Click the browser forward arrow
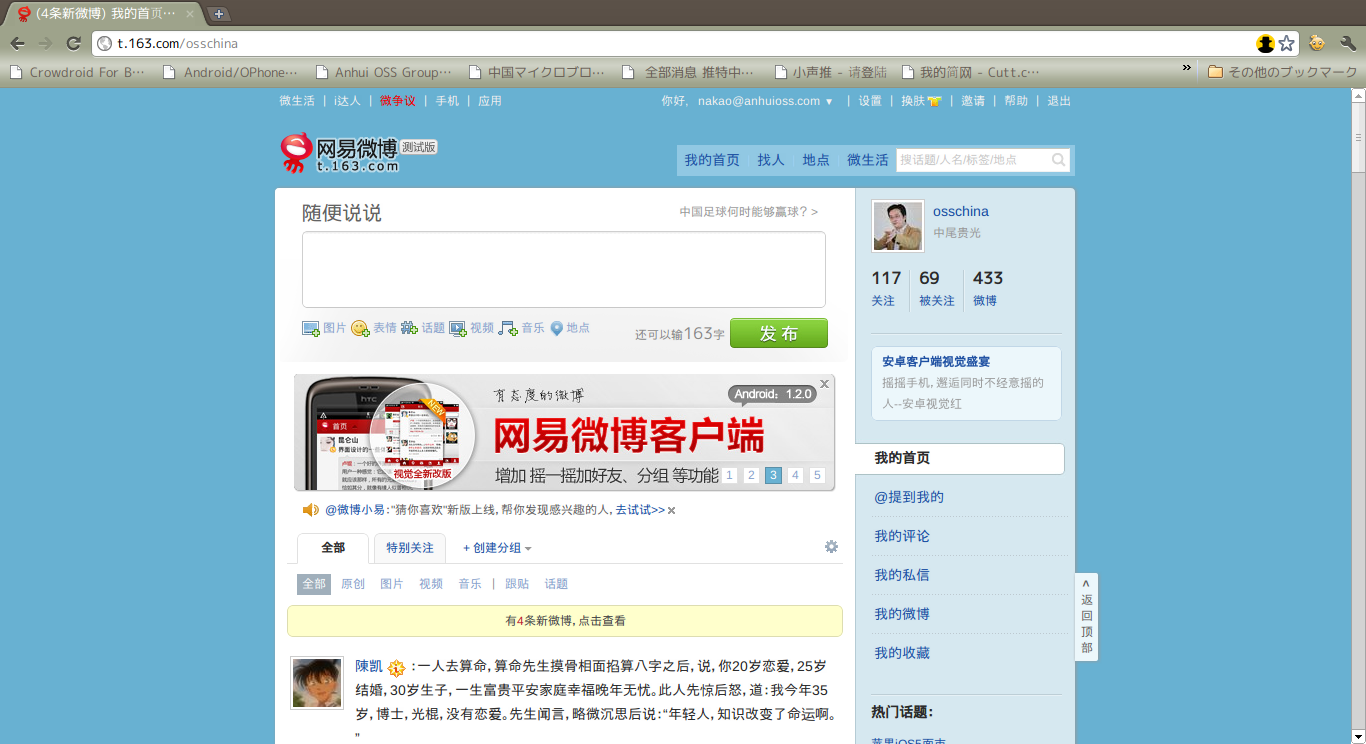The width and height of the screenshot is (1366, 744). tap(45, 43)
